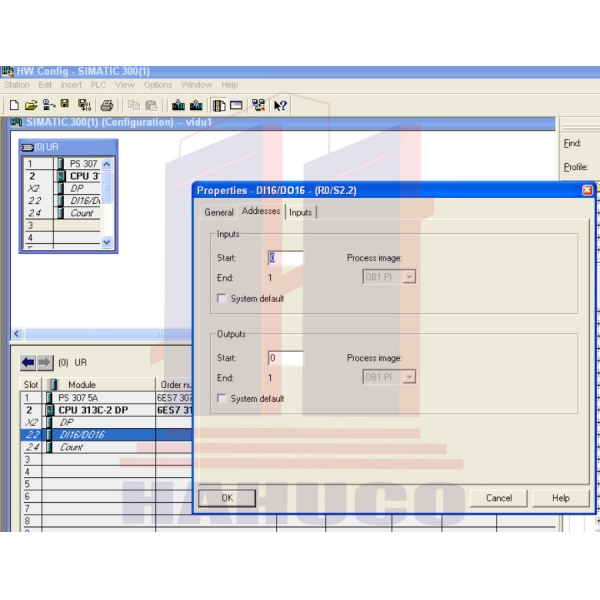
Task: Toggle System default under Outputs
Action: point(222,398)
